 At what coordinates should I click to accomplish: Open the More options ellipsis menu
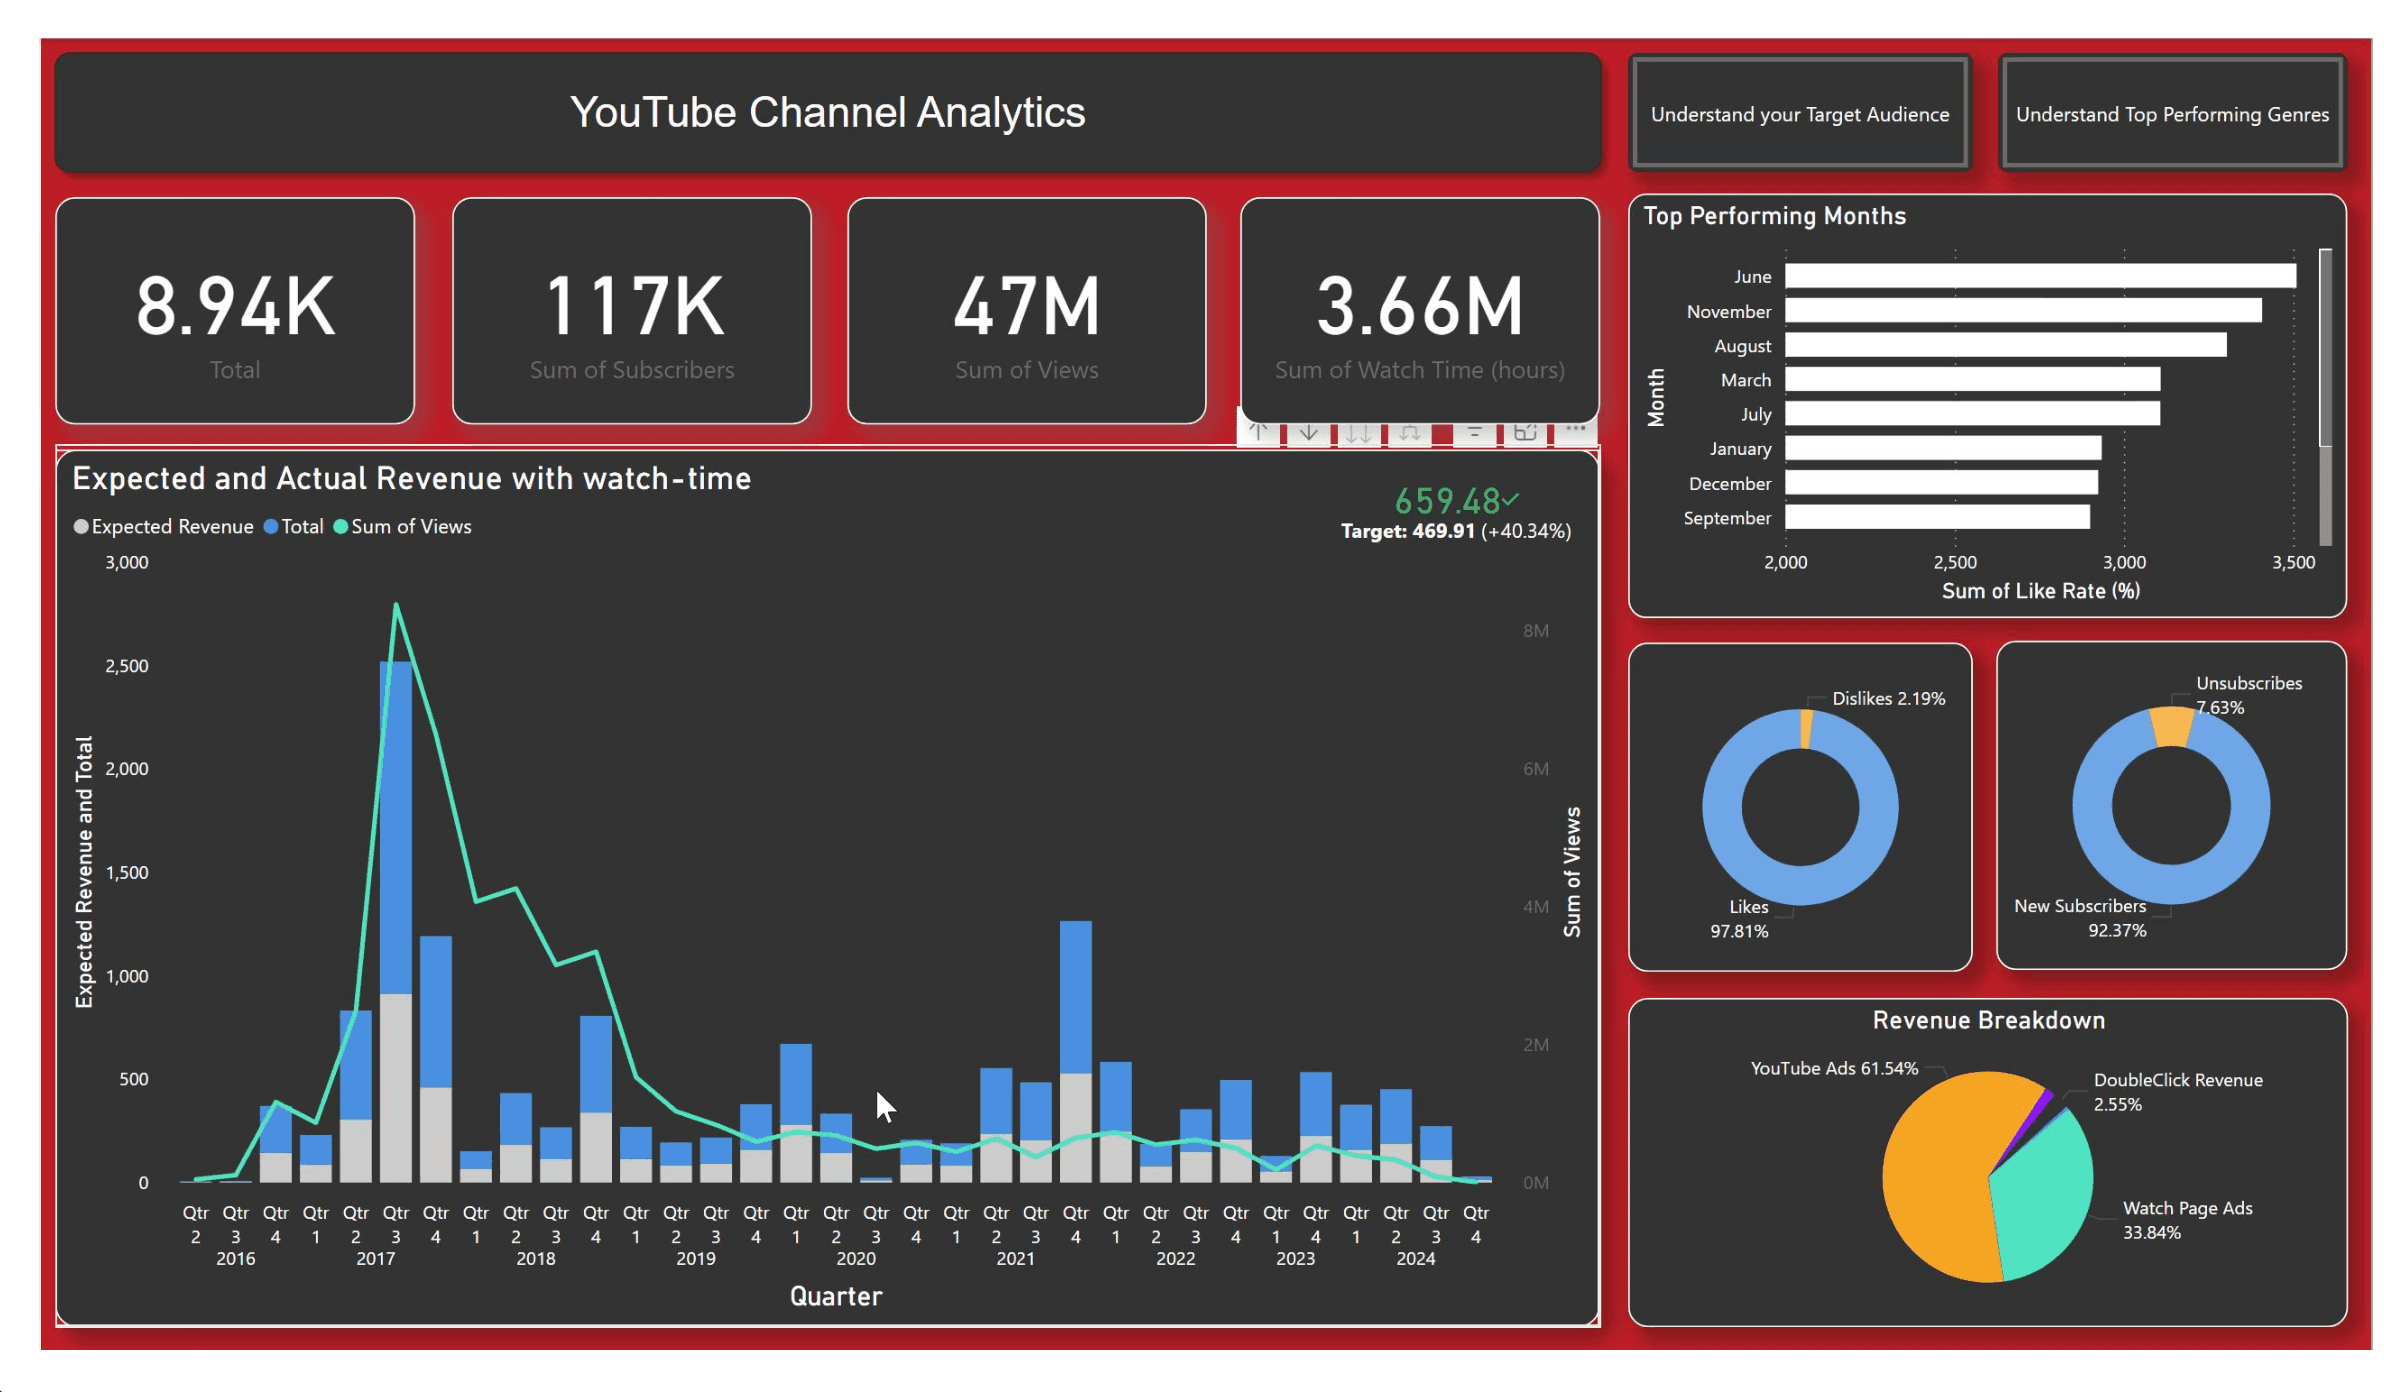coord(1576,429)
